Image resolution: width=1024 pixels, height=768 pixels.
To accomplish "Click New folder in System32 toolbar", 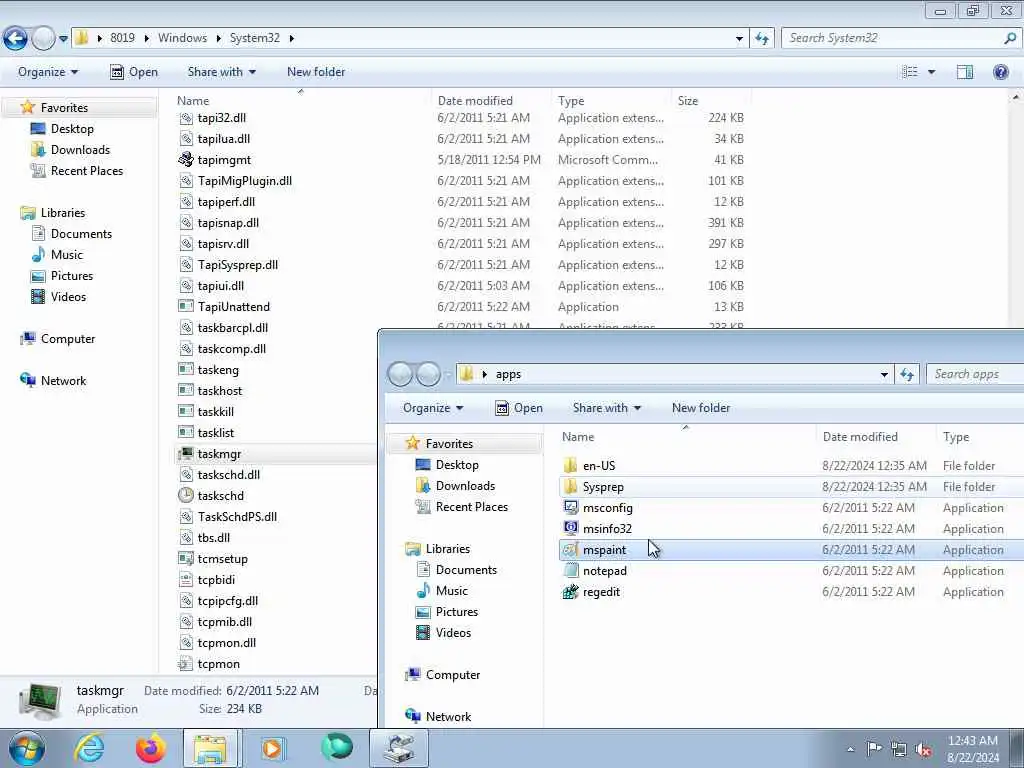I will point(316,72).
